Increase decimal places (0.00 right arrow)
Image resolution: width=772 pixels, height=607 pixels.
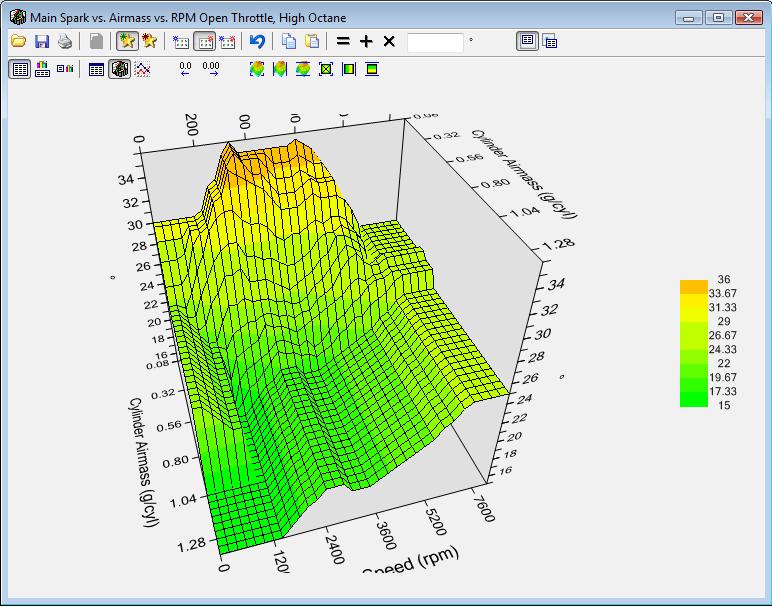(210, 69)
